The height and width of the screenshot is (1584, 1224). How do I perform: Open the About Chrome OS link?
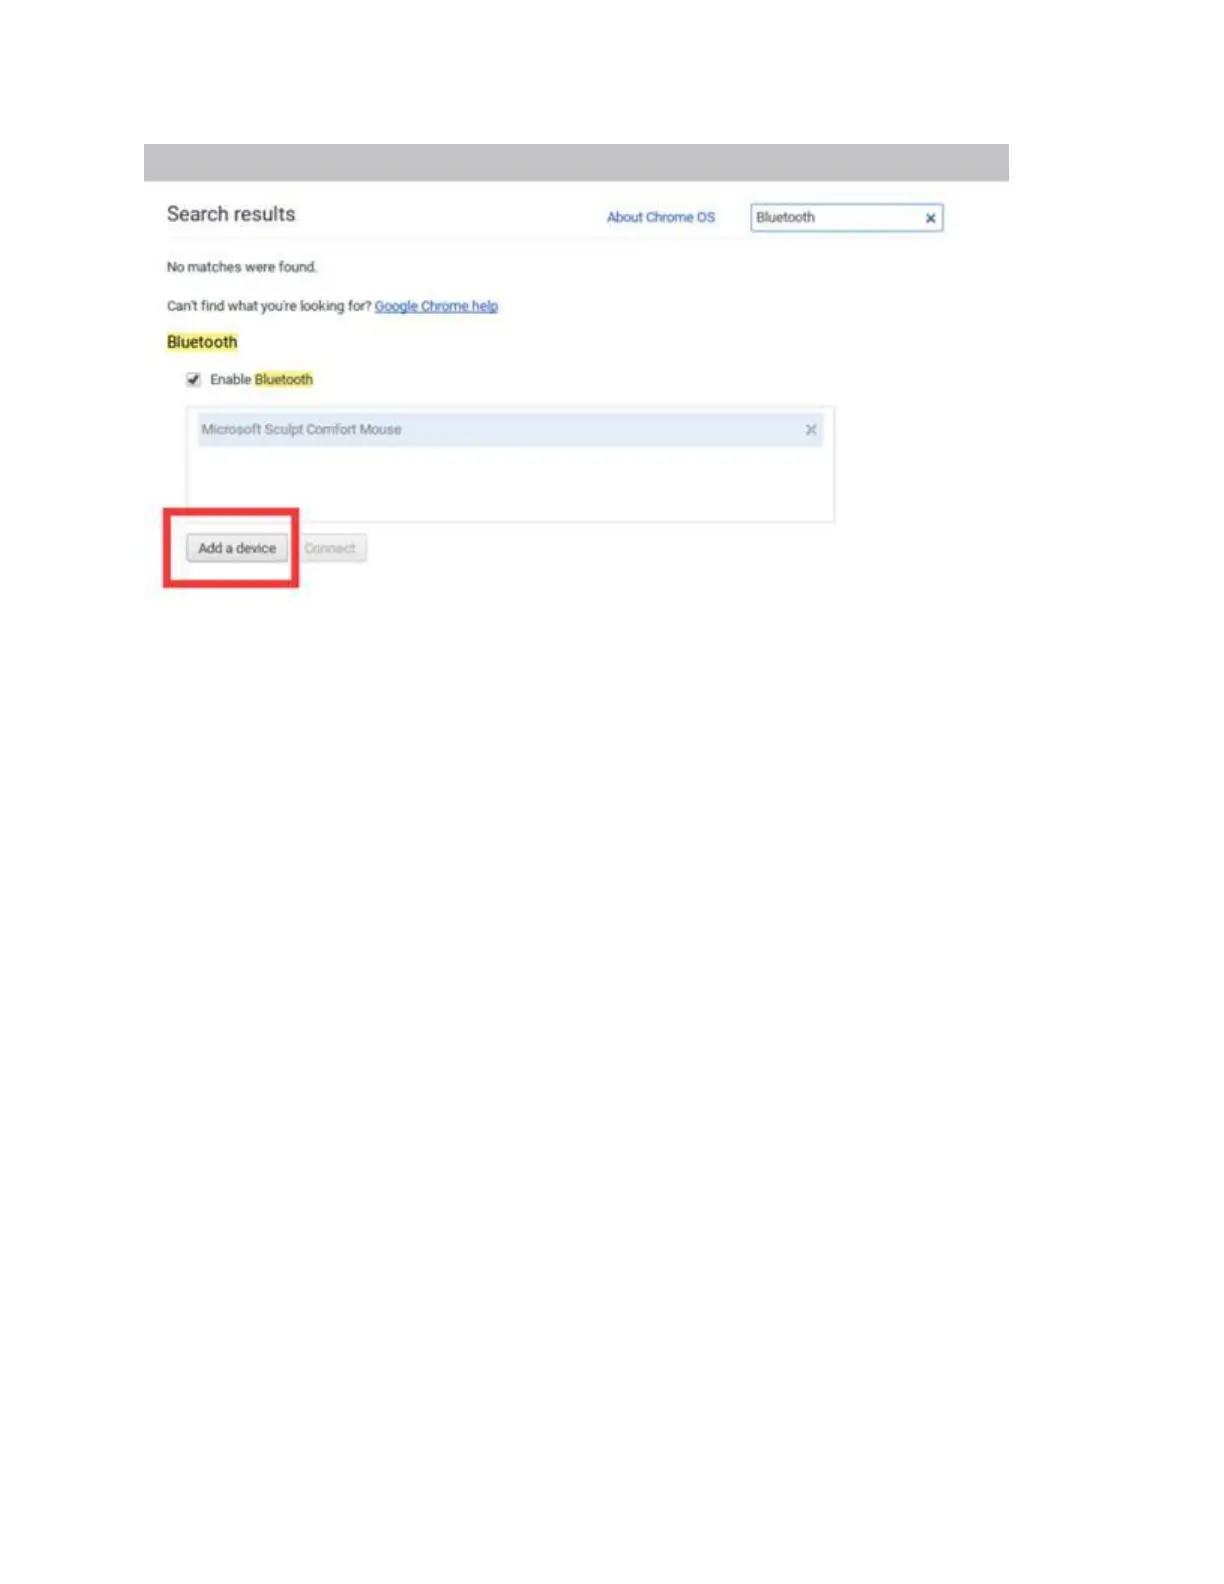(x=661, y=217)
